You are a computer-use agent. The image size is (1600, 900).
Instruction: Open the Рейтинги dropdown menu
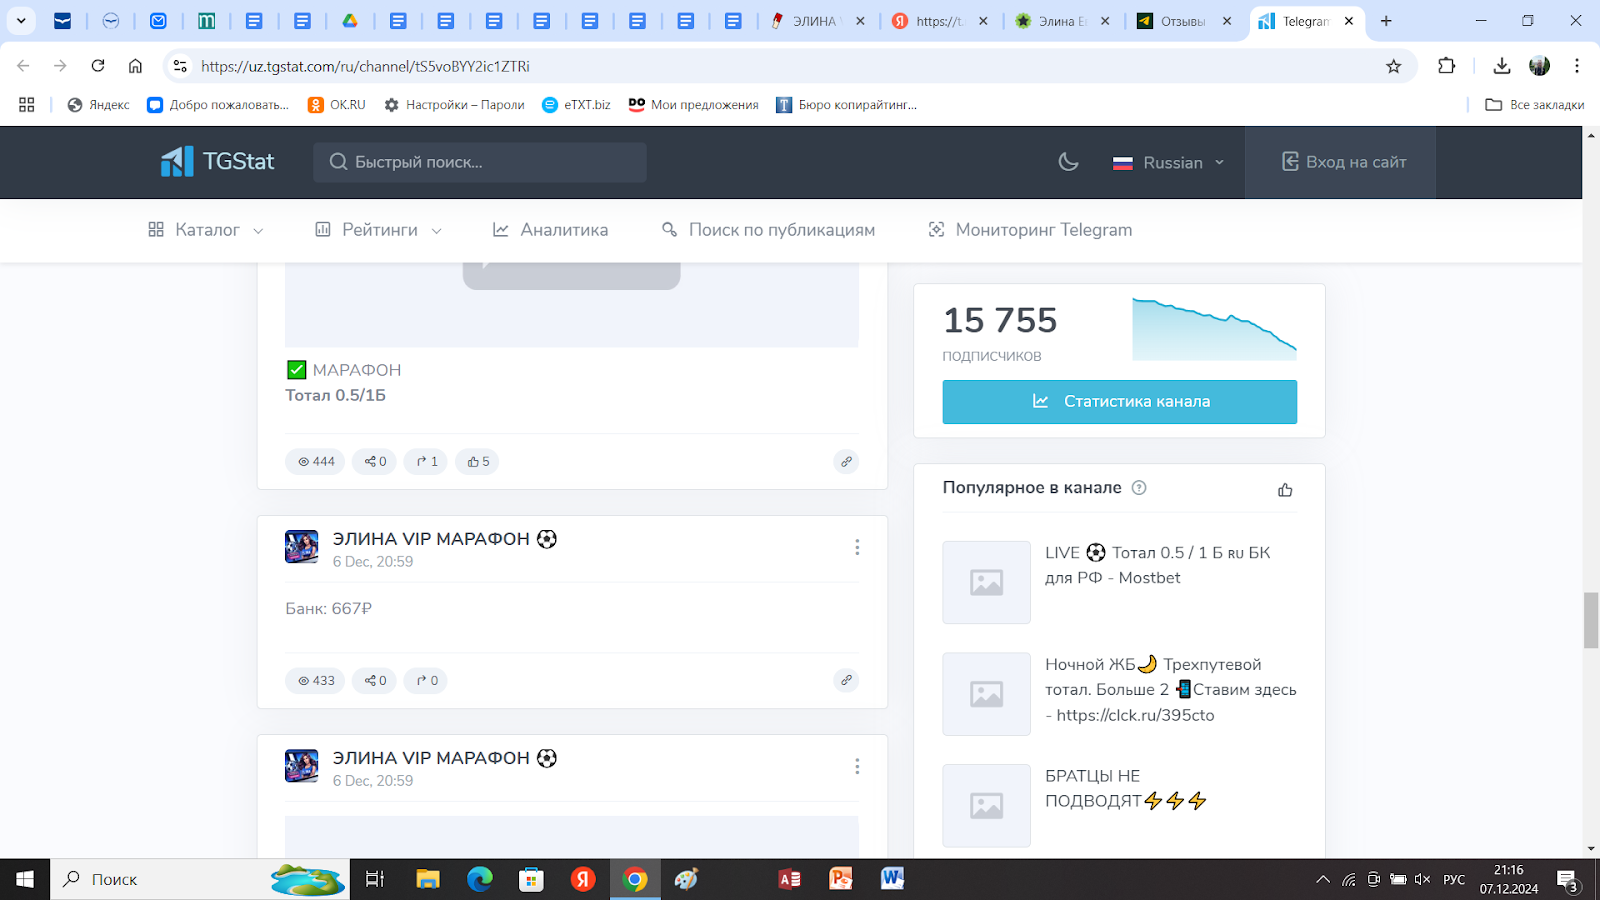379,230
